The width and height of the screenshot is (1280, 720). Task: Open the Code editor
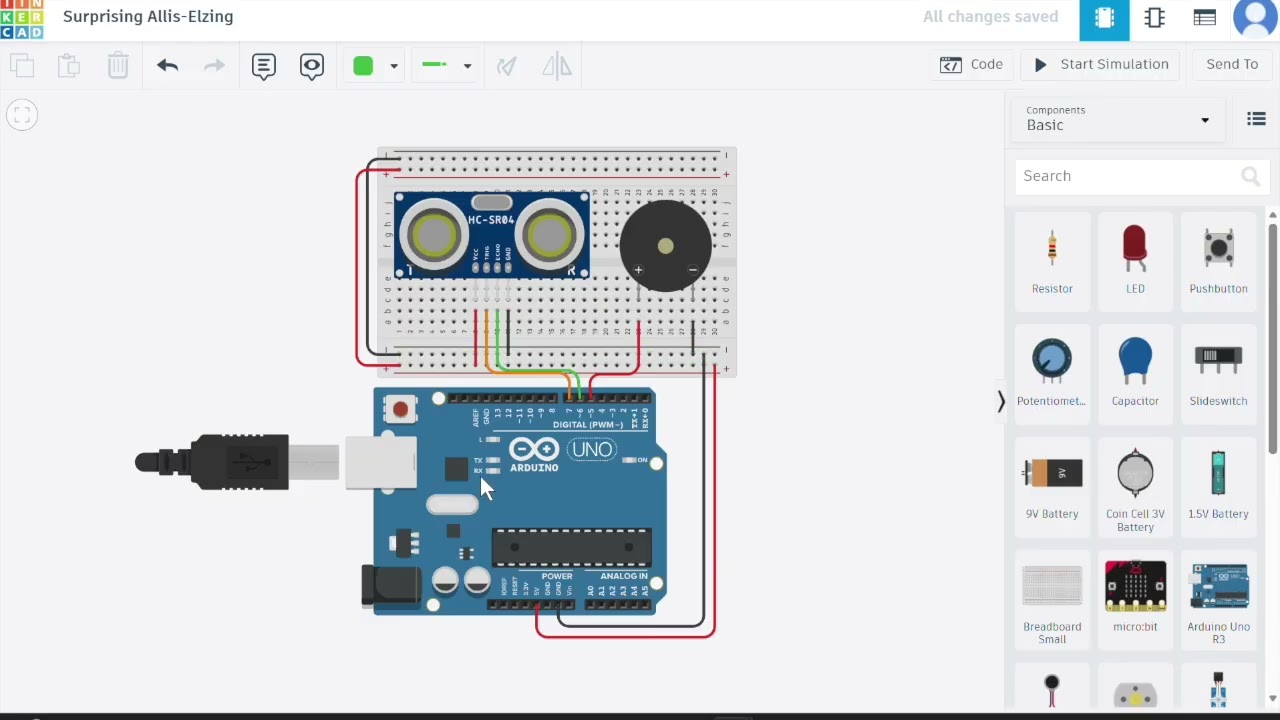coord(972,64)
